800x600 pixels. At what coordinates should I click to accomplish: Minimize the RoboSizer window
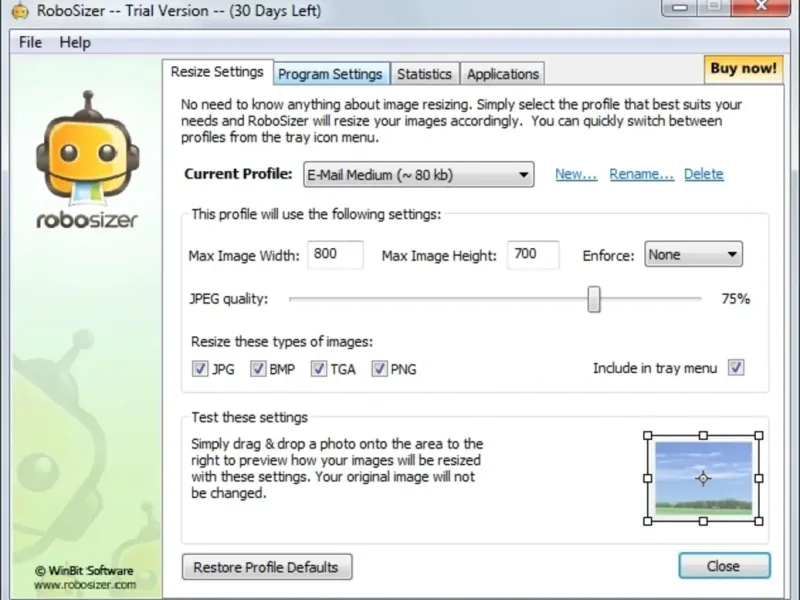680,7
